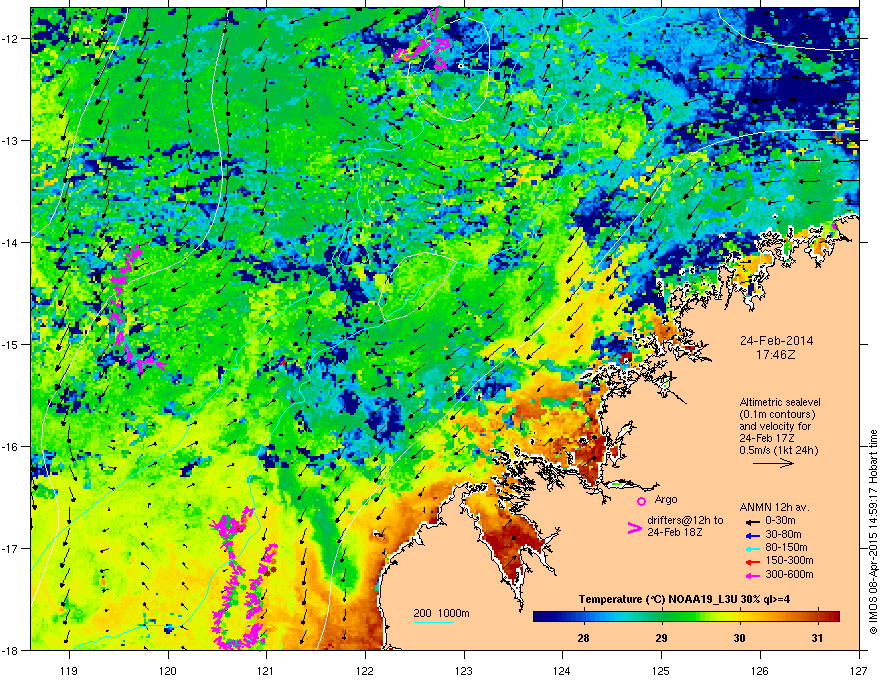Click the '0-30m' depth label
Viewport: 880px width, 680px height.
(x=780, y=521)
